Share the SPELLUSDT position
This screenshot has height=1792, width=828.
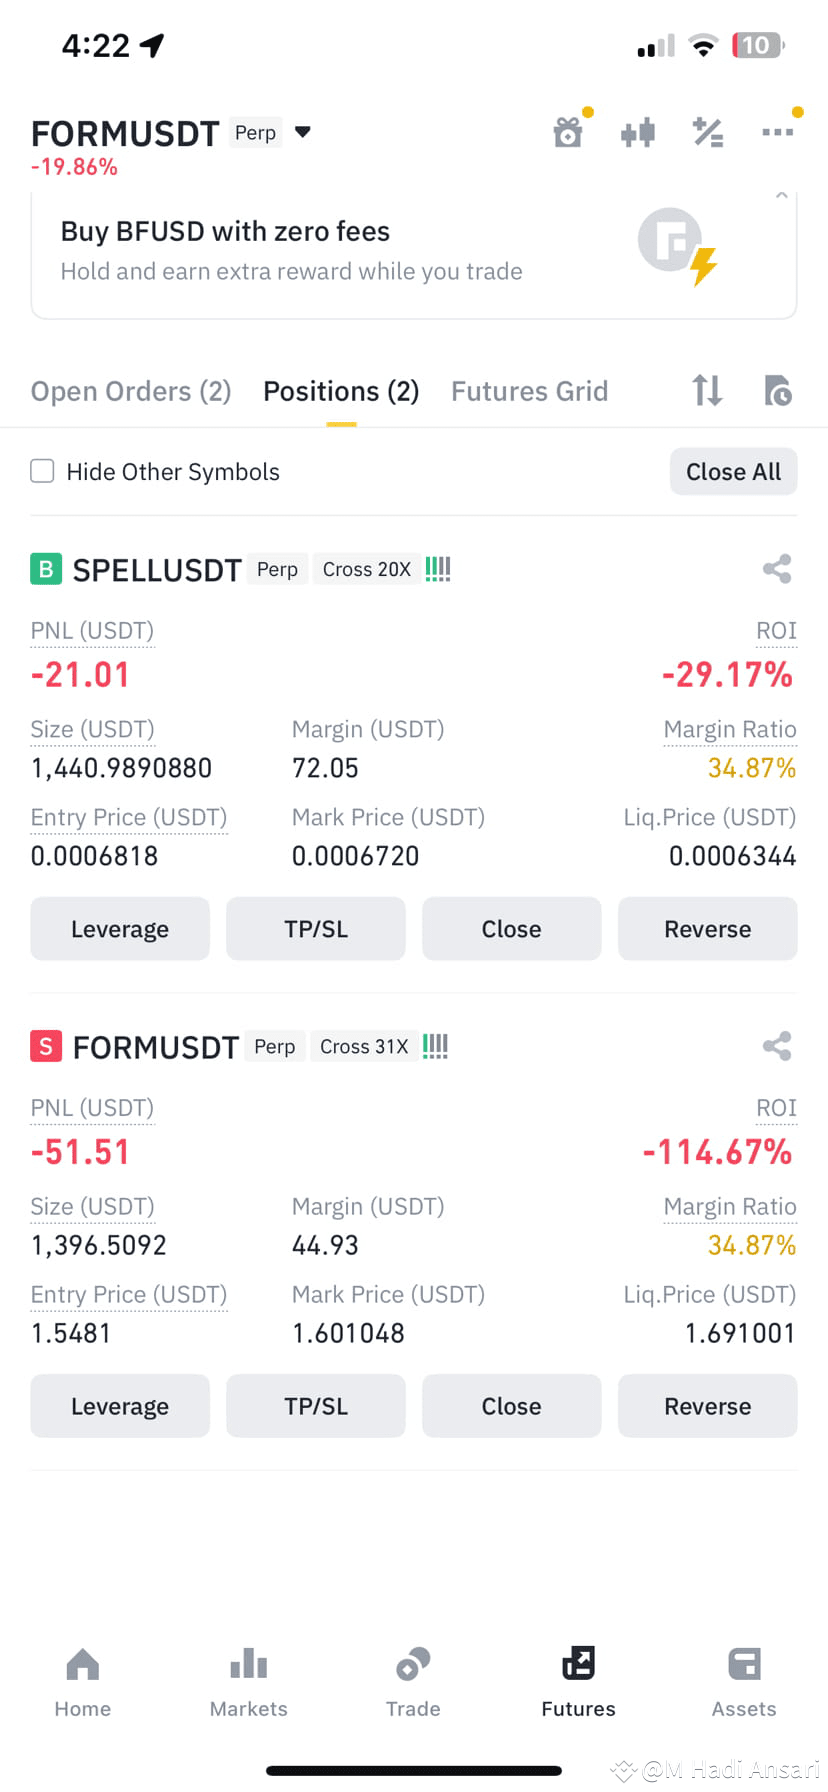pyautogui.click(x=777, y=569)
